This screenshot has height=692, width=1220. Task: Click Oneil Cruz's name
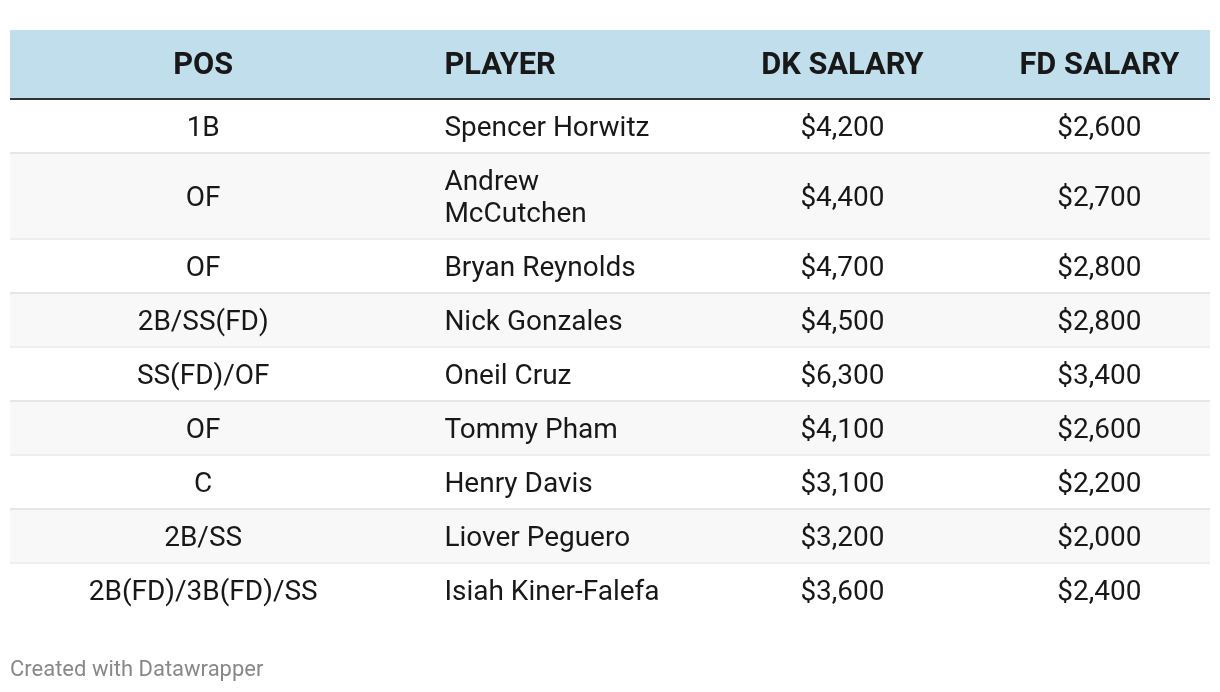click(x=508, y=375)
